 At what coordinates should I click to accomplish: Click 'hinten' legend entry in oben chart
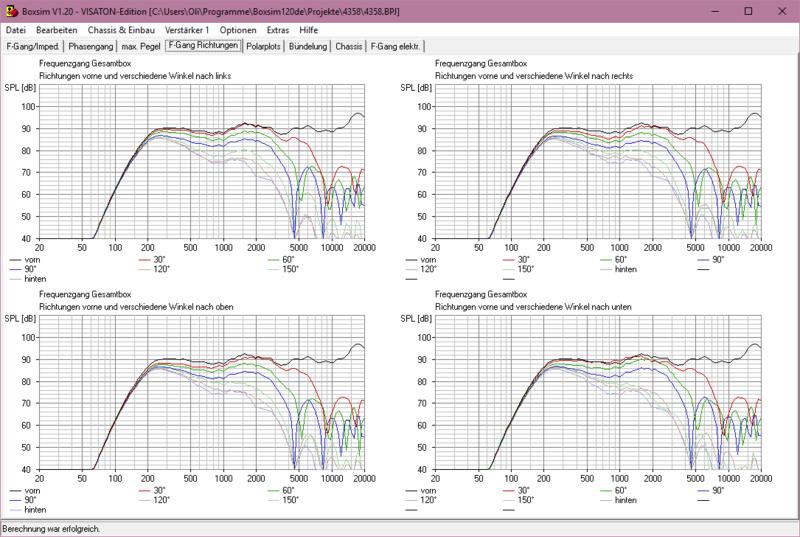(28, 509)
